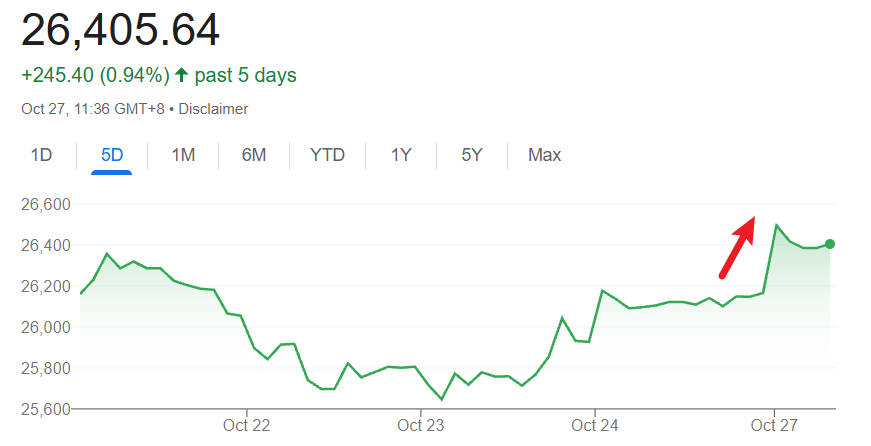Screen dimensions: 871x446
Task: Select the Max range tab
Action: pyautogui.click(x=545, y=155)
